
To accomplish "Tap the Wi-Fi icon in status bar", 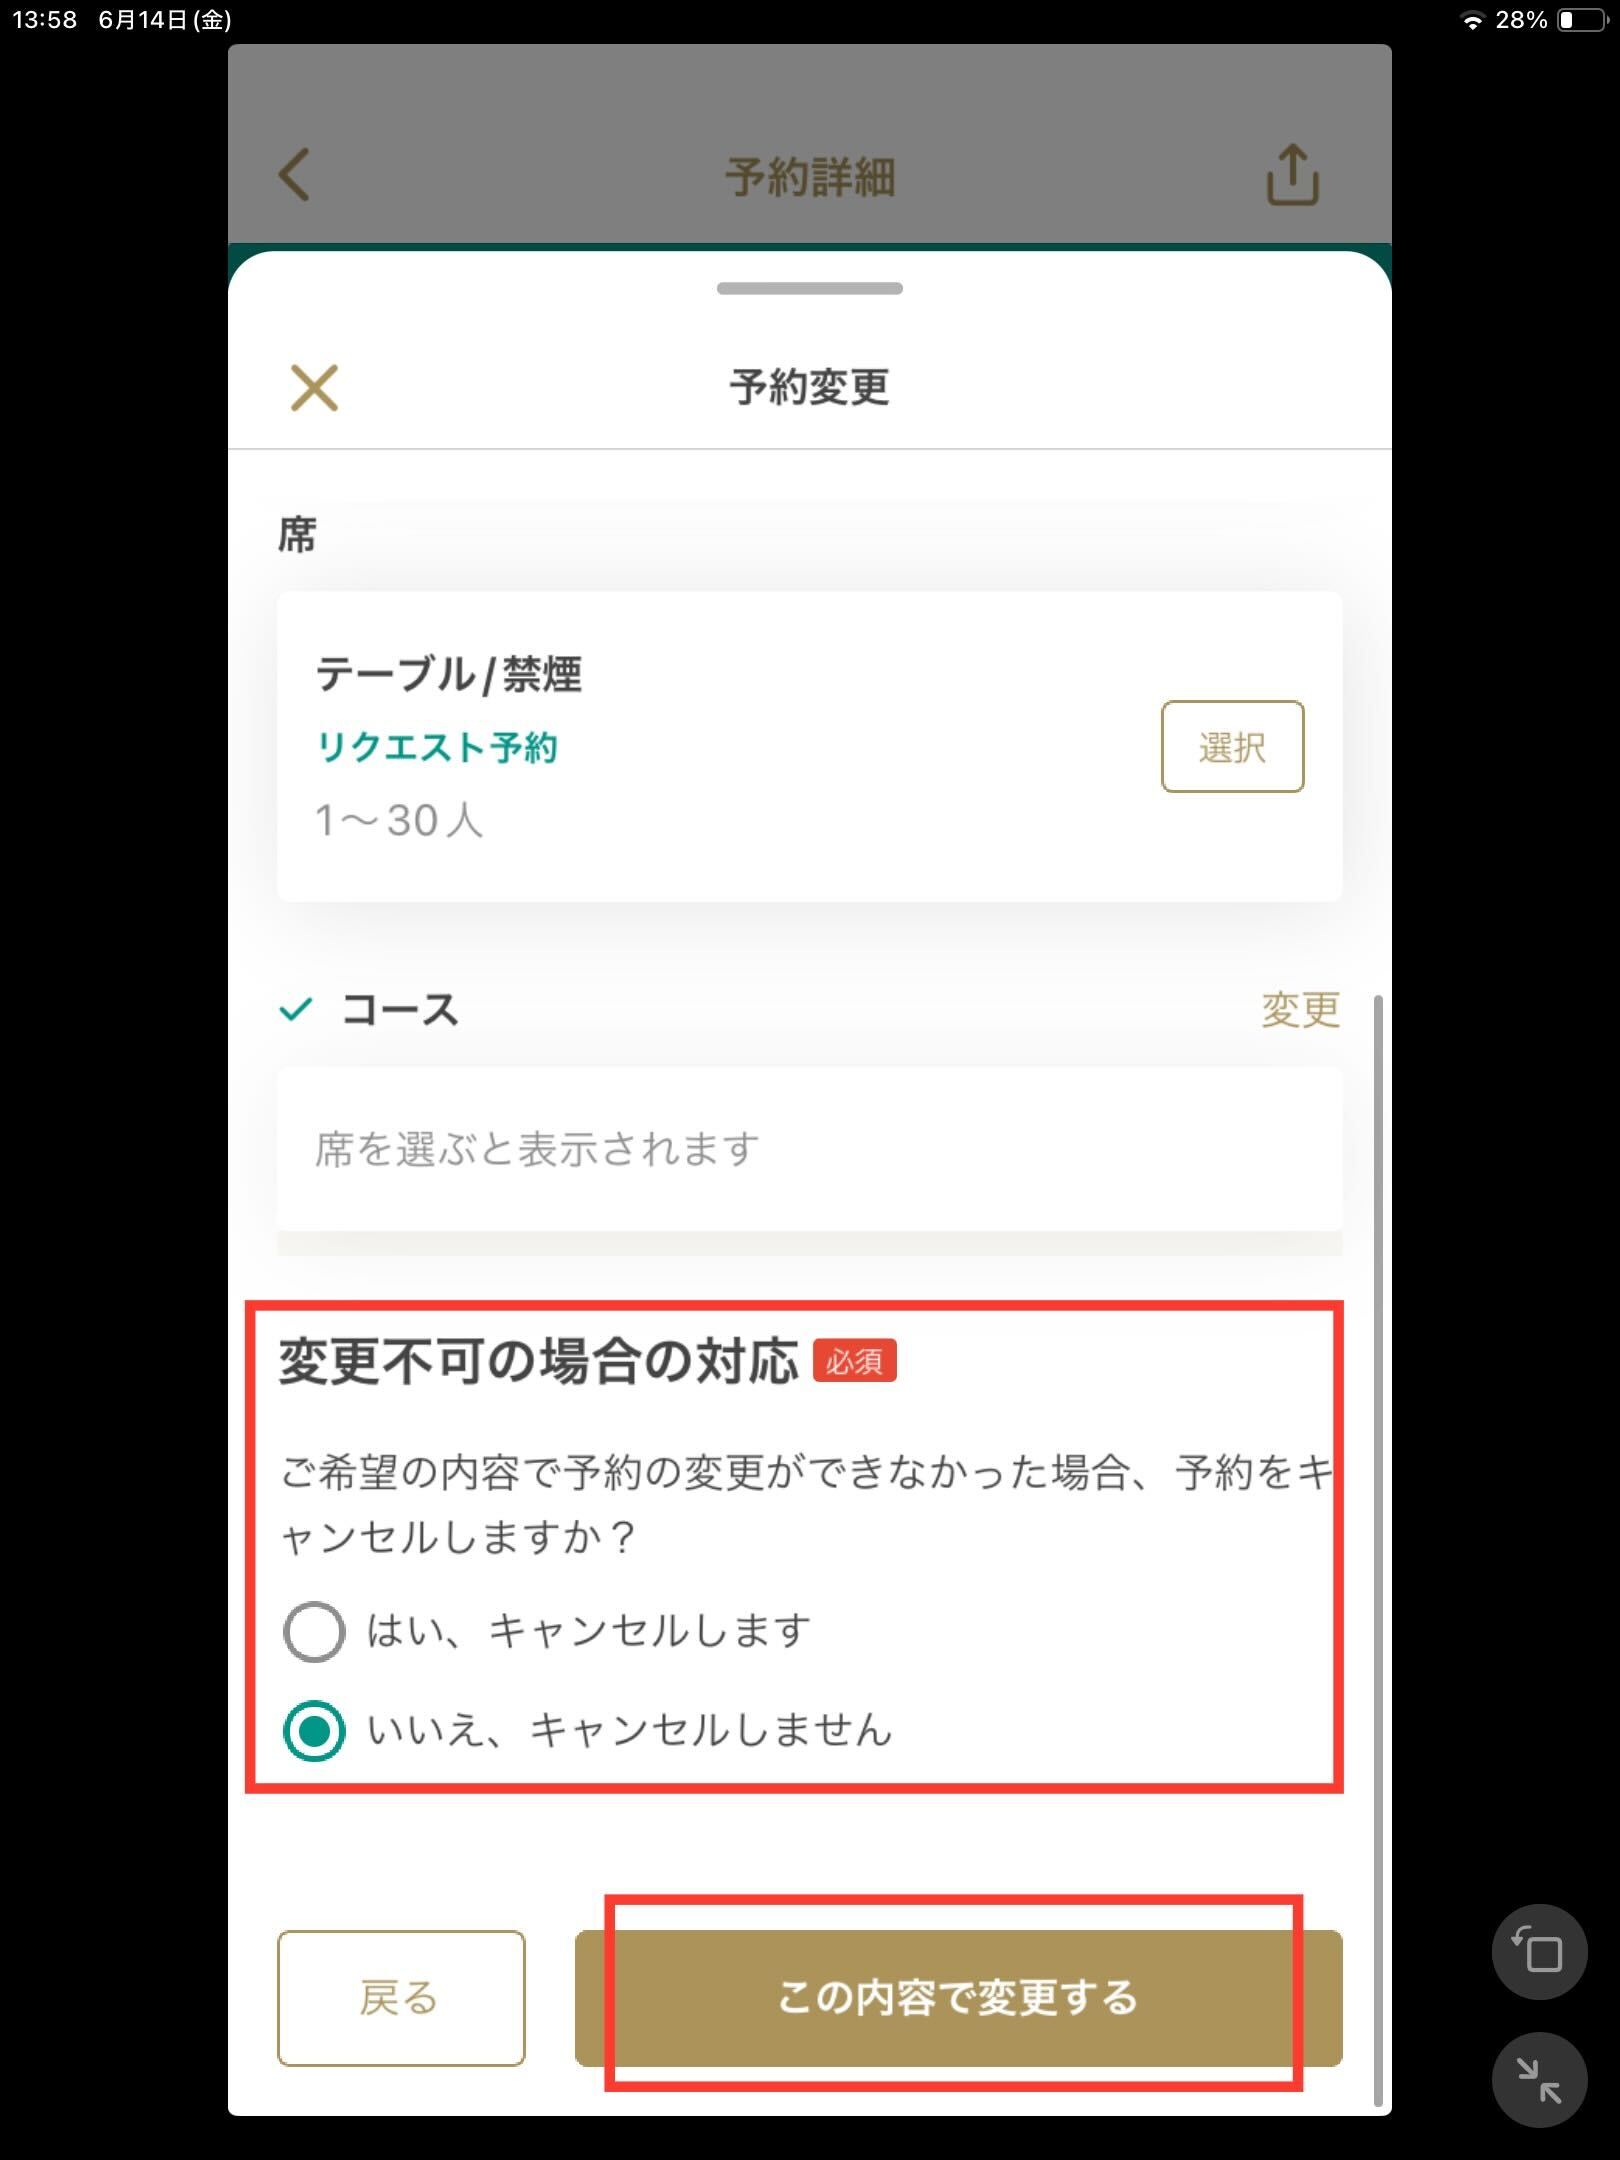I will (1472, 20).
